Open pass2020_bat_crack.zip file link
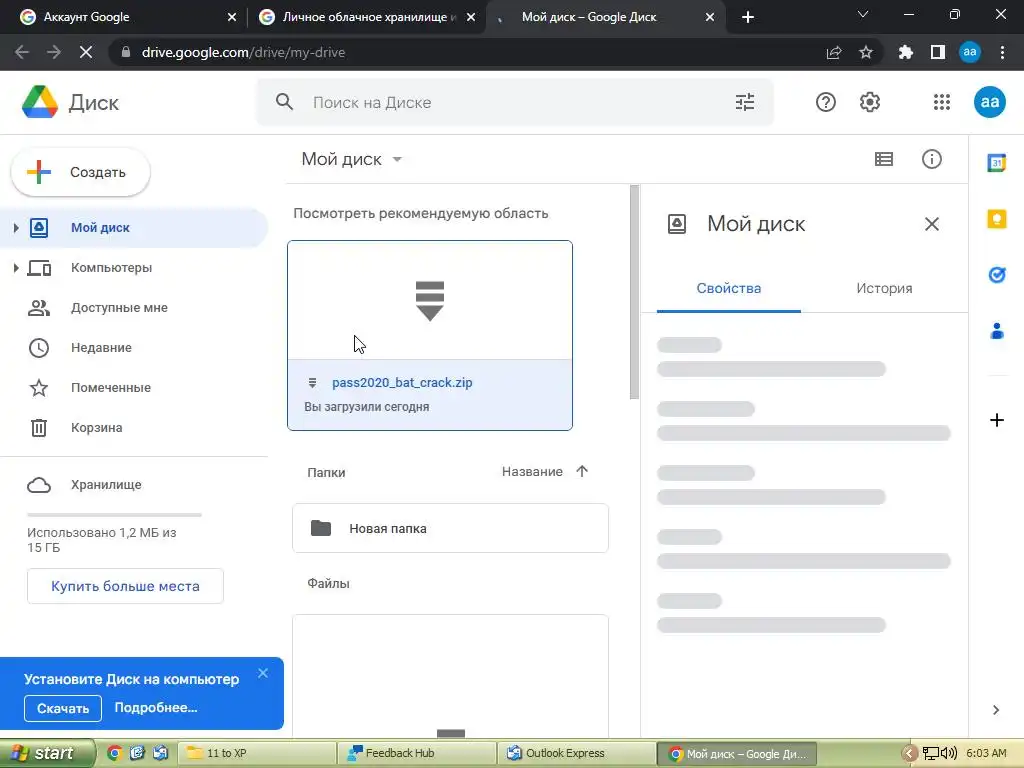Viewport: 1024px width, 768px height. tap(402, 383)
